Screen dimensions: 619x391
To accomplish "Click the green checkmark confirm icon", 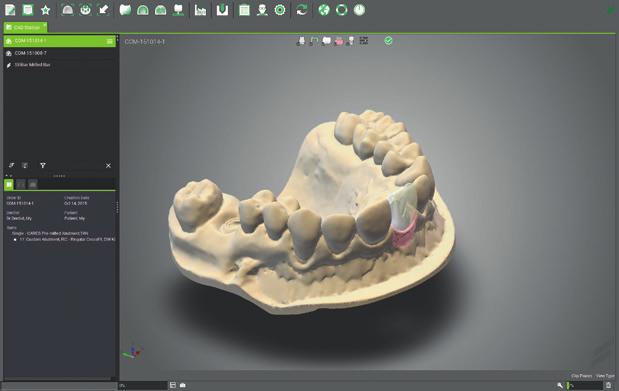I will (388, 41).
